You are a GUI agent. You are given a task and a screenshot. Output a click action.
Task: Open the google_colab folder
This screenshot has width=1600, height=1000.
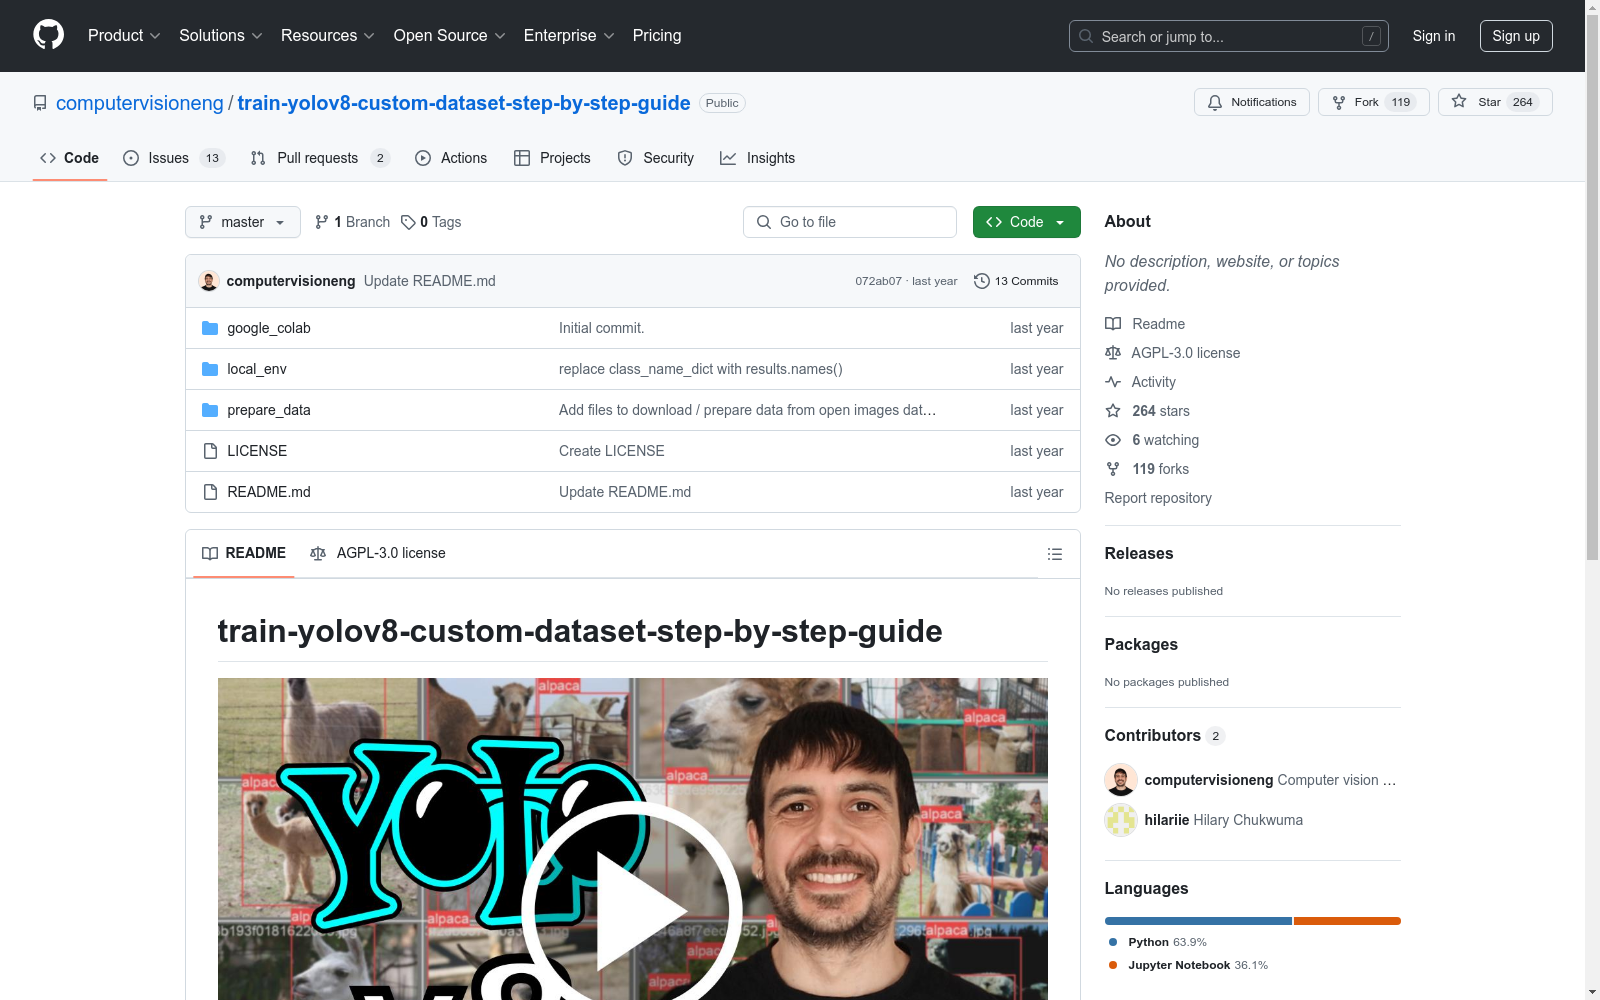(x=268, y=328)
